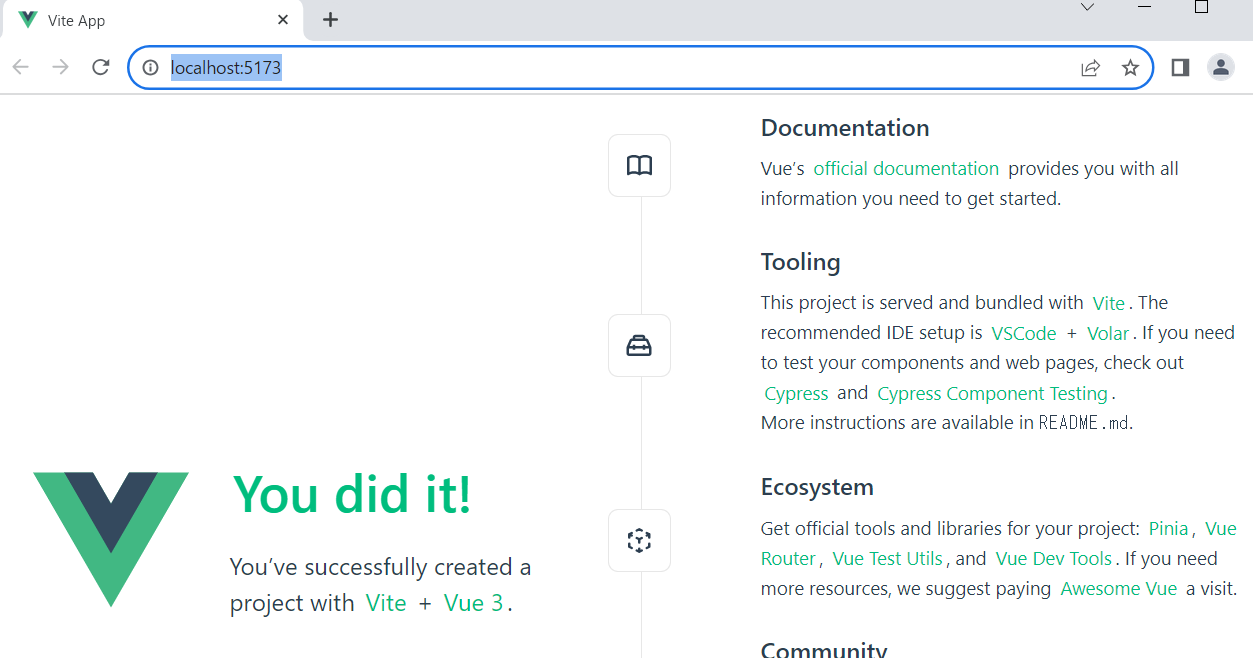Open the browser side panel icon
Viewport: 1253px width, 658px height.
coord(1179,67)
